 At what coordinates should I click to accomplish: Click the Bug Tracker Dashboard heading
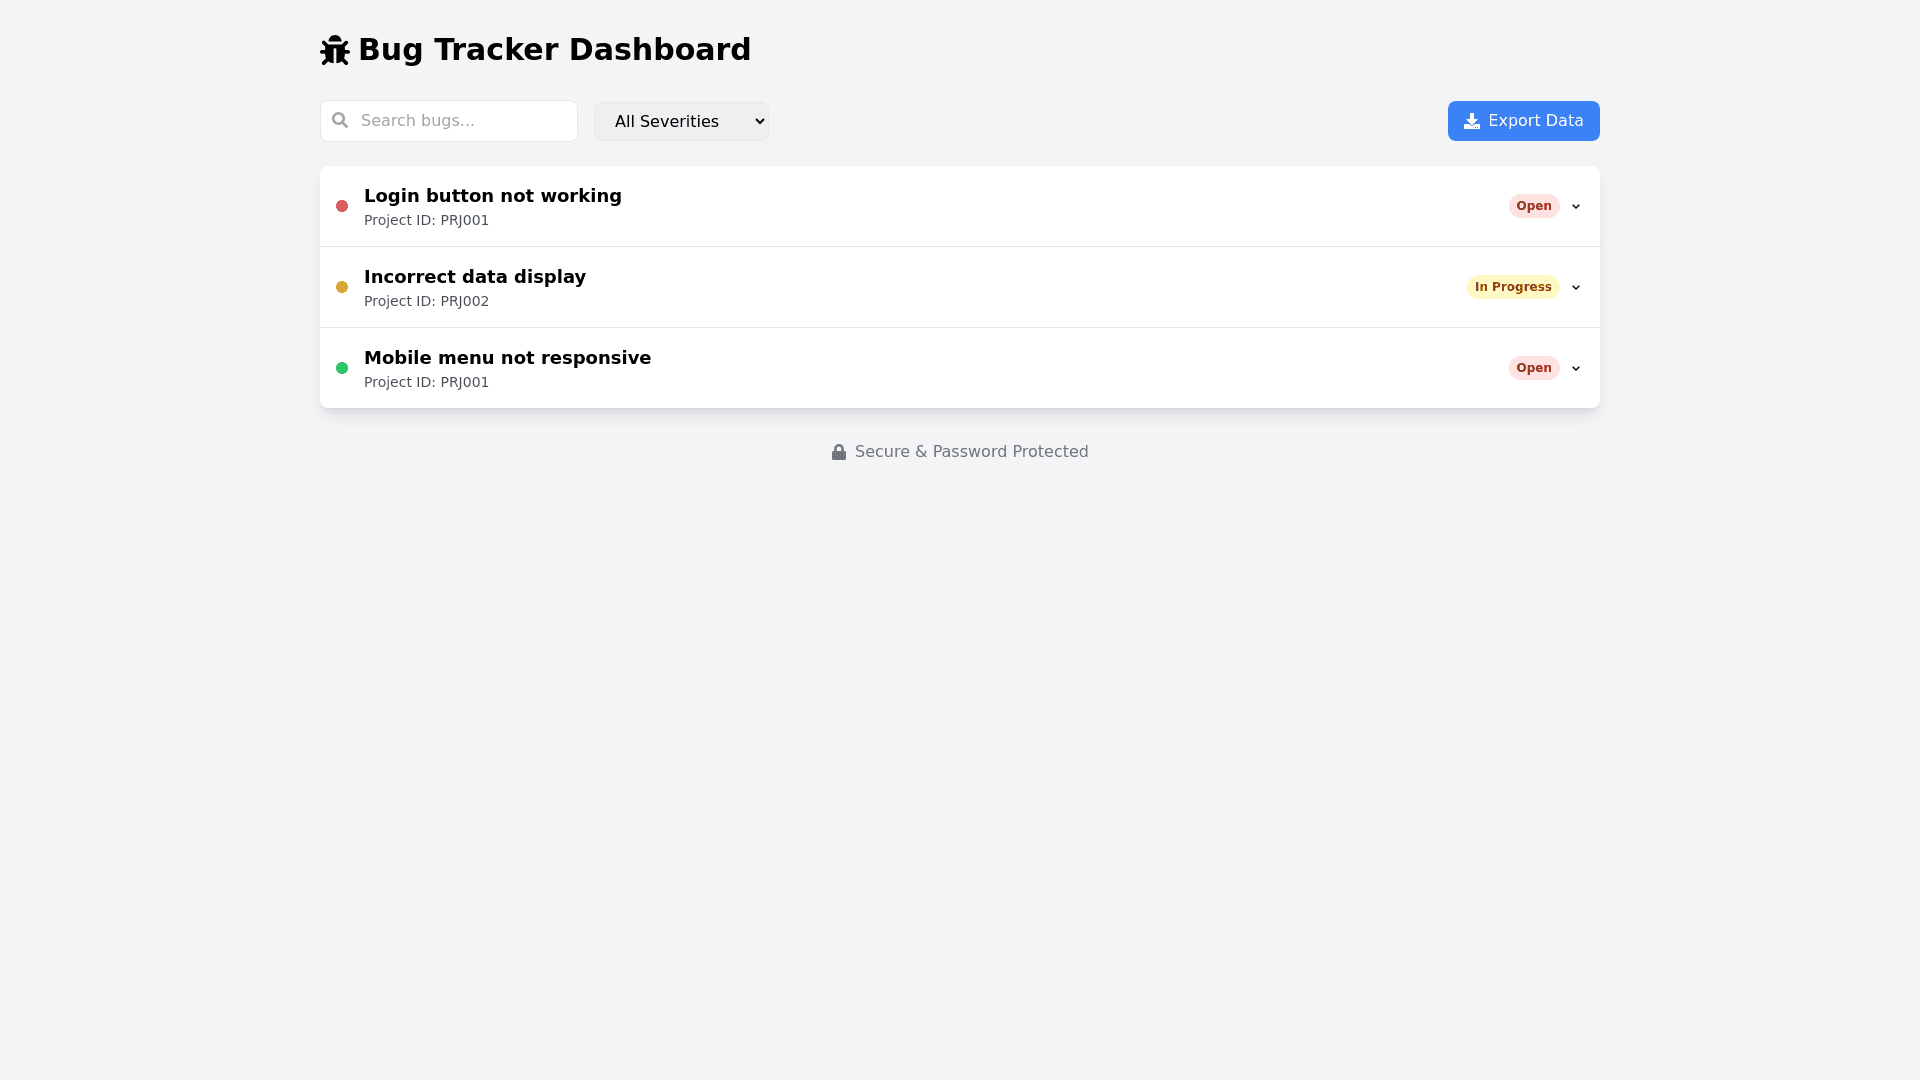click(554, 50)
